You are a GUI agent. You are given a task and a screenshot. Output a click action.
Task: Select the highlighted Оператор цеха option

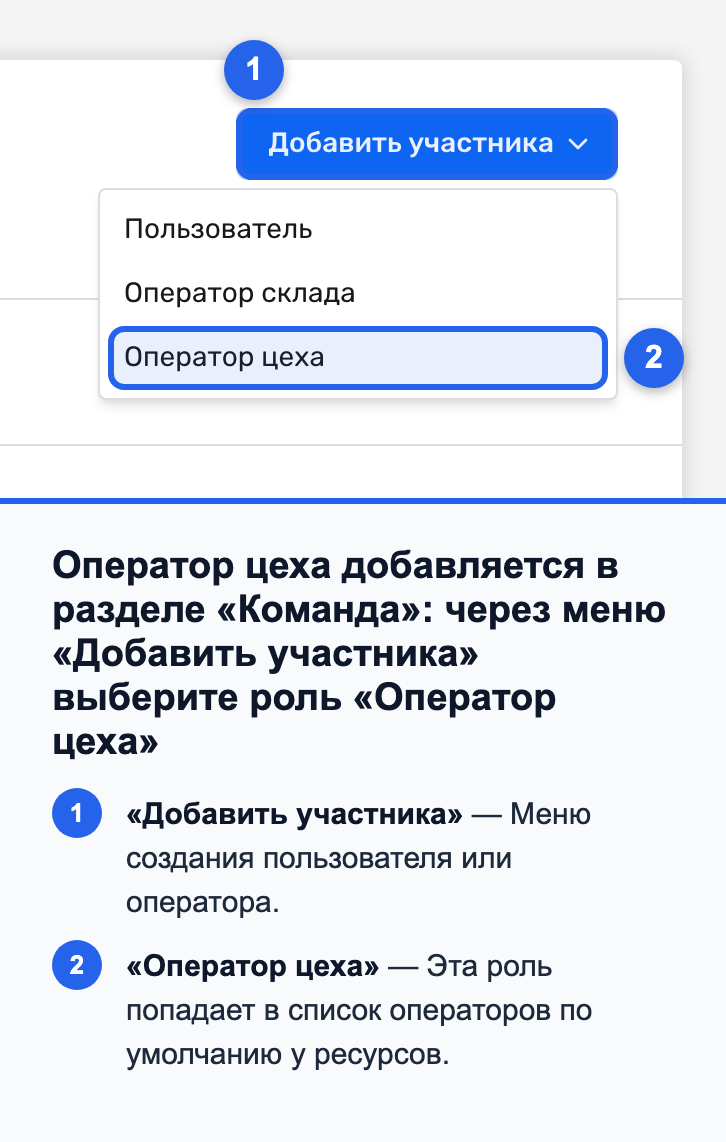click(358, 358)
